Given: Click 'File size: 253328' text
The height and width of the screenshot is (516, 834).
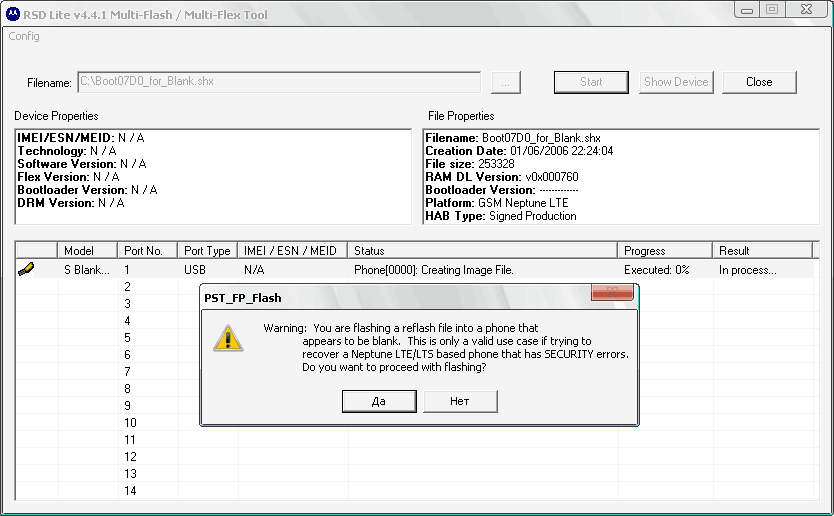Looking at the screenshot, I should (470, 164).
